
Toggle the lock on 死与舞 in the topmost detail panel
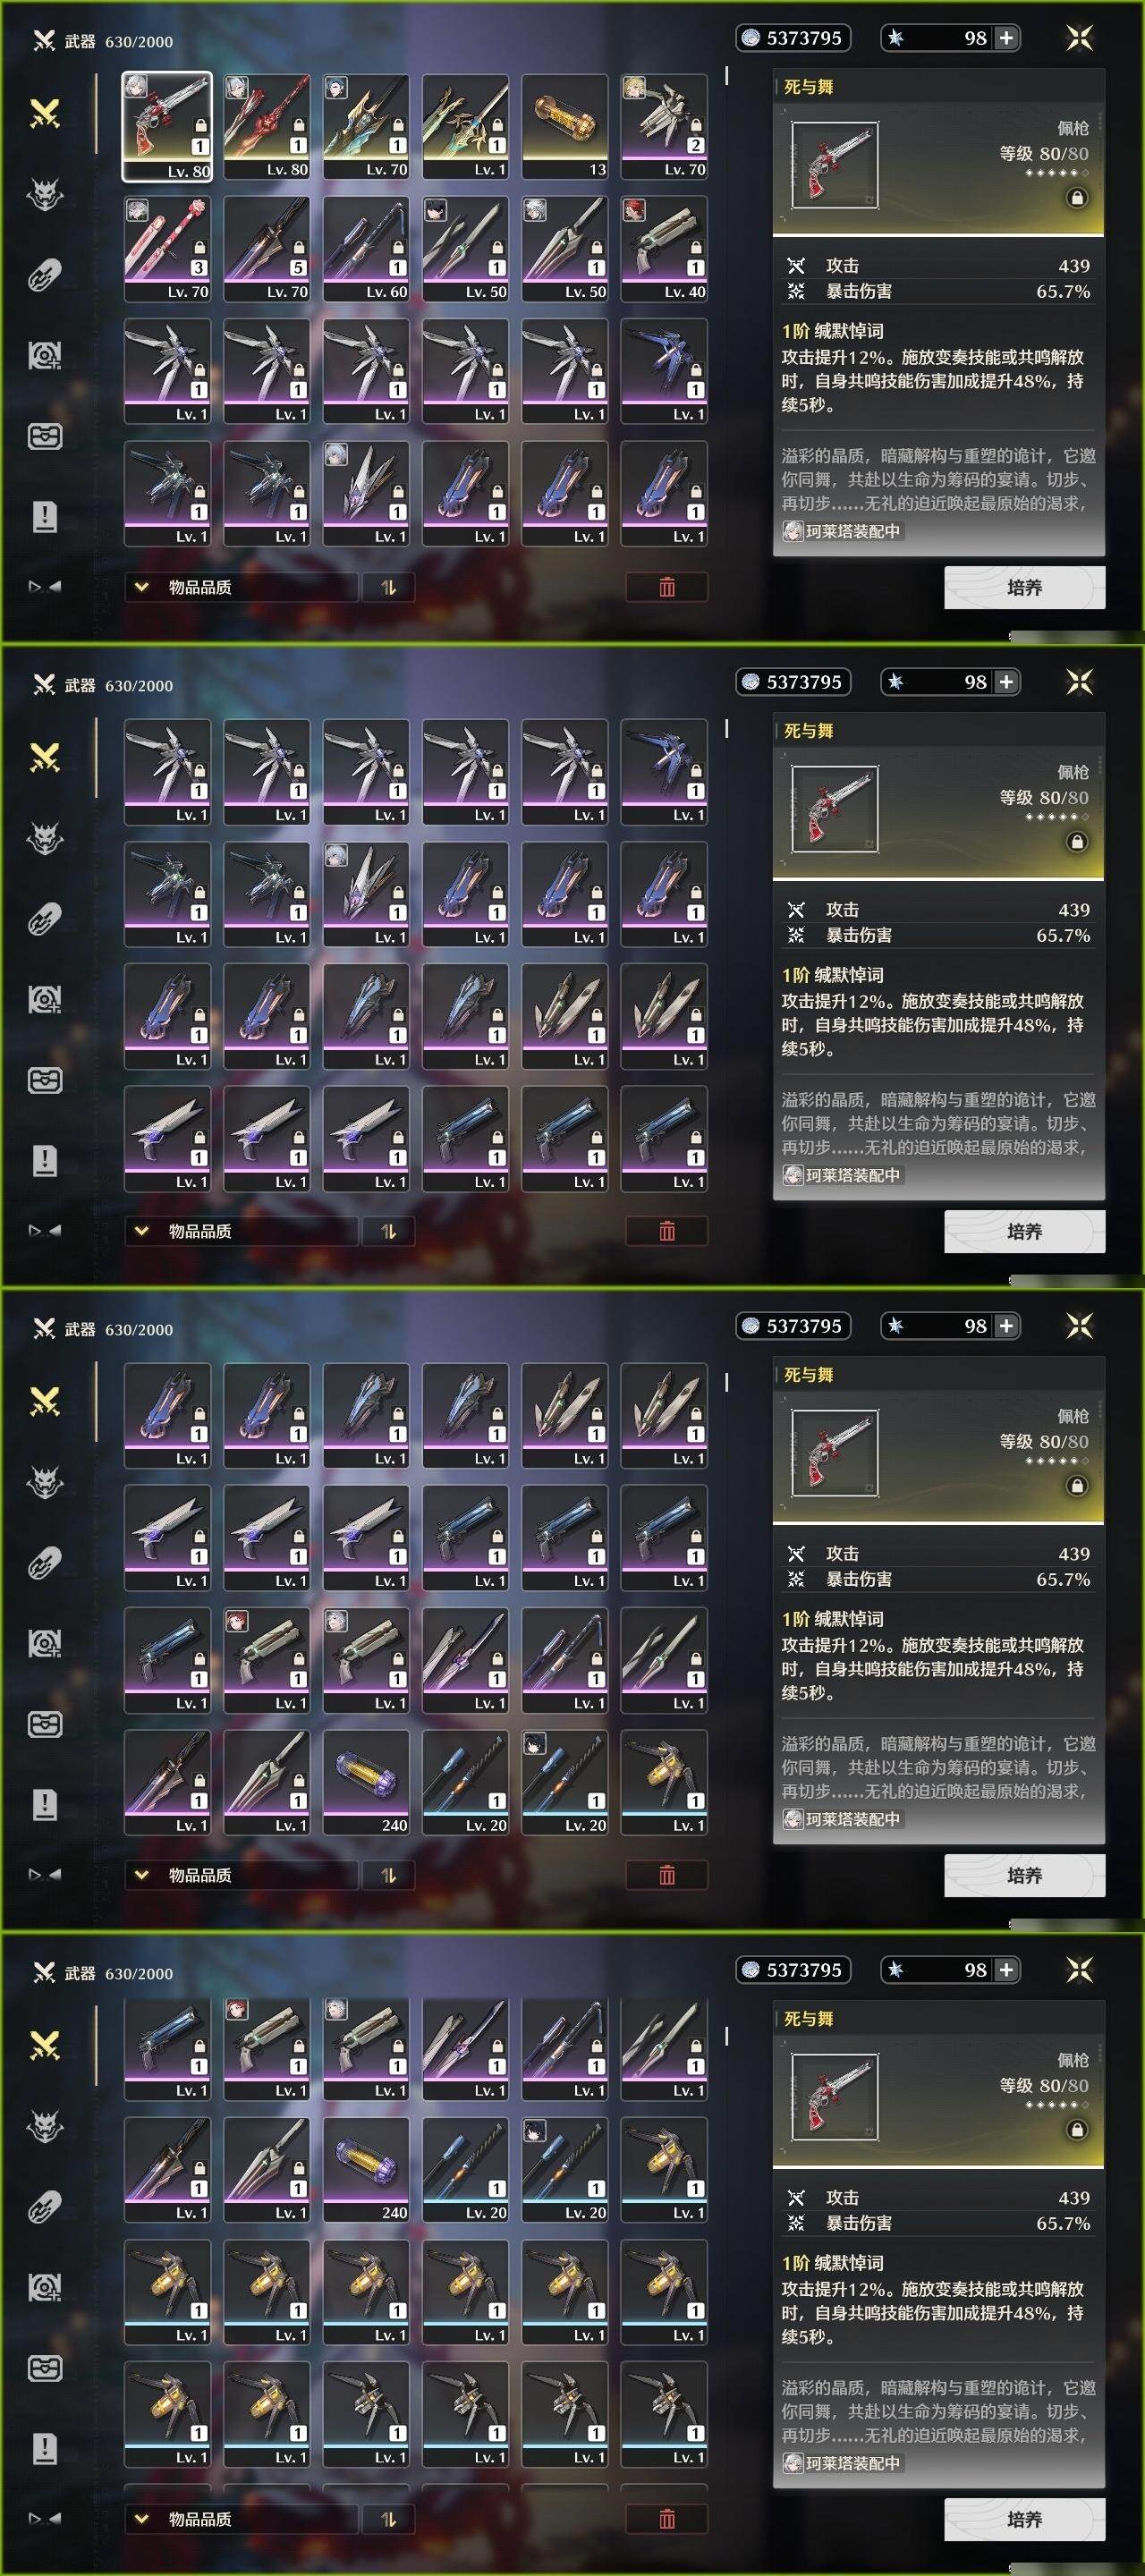coord(1077,198)
